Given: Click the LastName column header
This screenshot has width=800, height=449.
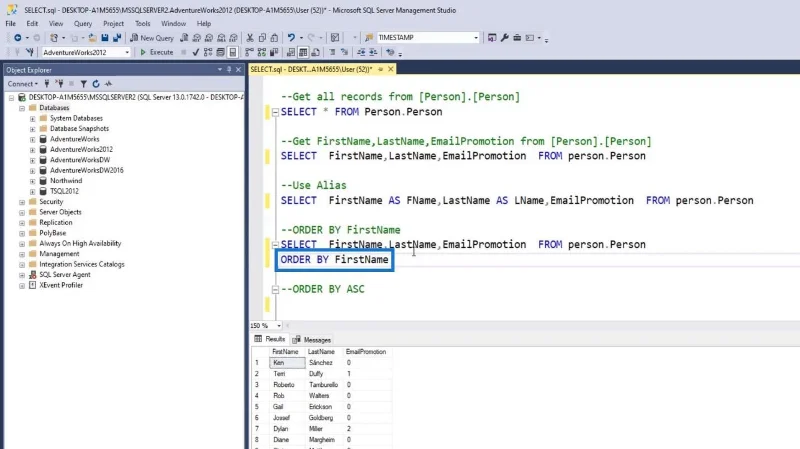Looking at the screenshot, I should tap(321, 352).
